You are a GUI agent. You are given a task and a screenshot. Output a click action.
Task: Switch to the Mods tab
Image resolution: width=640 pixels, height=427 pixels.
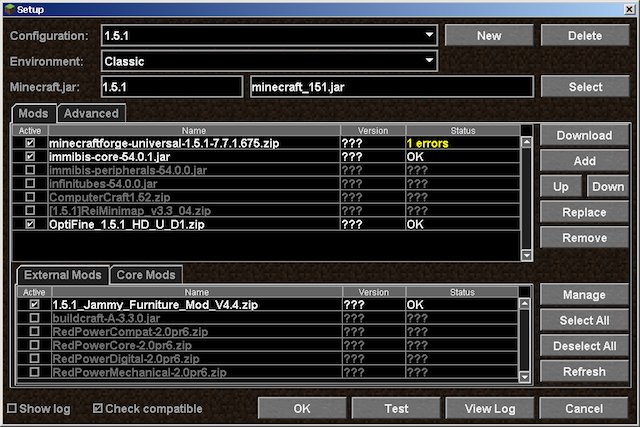(33, 113)
